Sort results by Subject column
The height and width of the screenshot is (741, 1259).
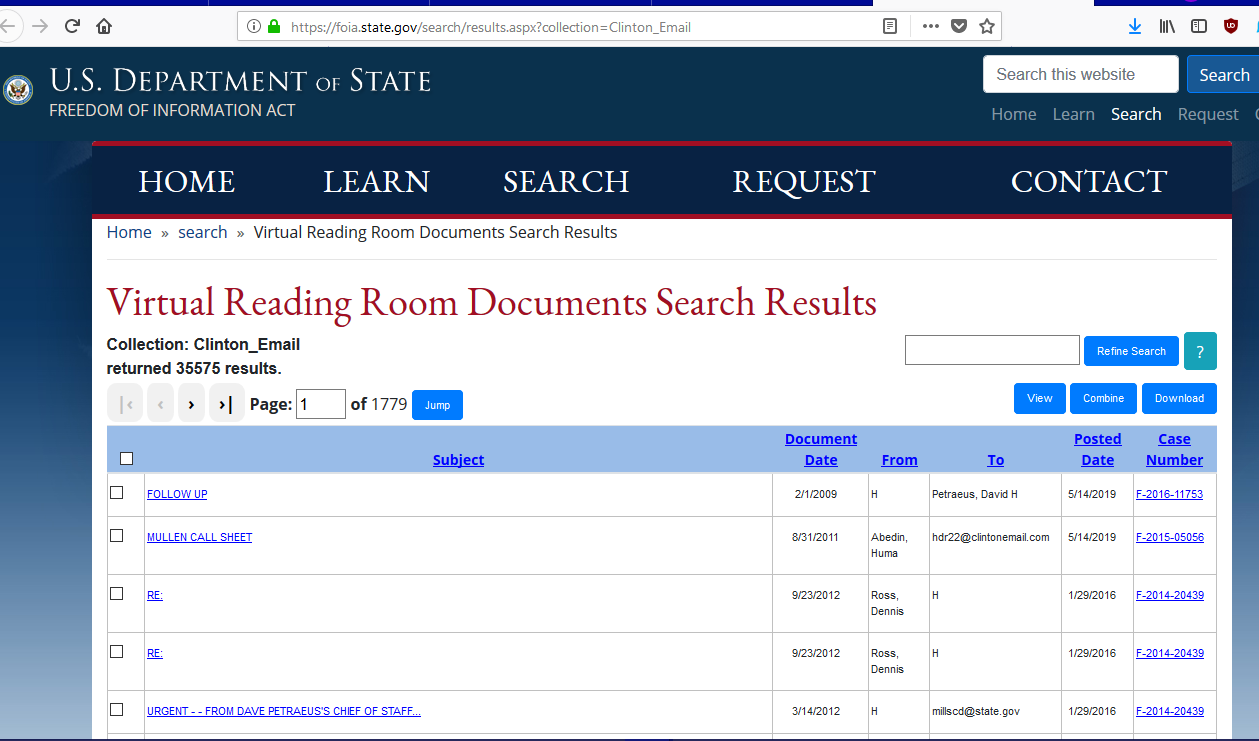pos(458,460)
